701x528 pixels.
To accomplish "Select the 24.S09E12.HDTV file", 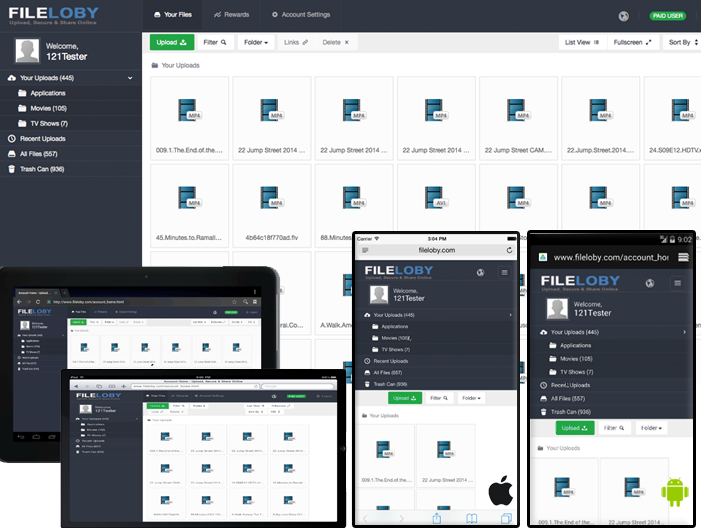I will pyautogui.click(x=672, y=118).
